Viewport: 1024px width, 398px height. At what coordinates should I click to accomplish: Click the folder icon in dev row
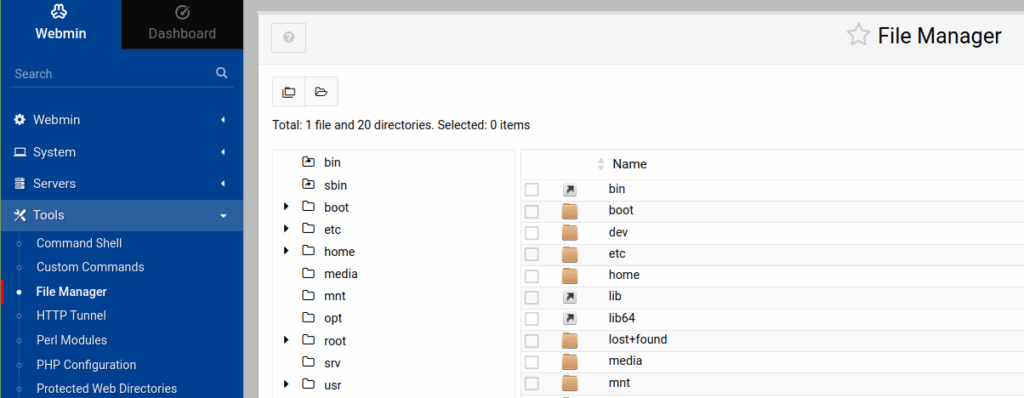point(570,233)
